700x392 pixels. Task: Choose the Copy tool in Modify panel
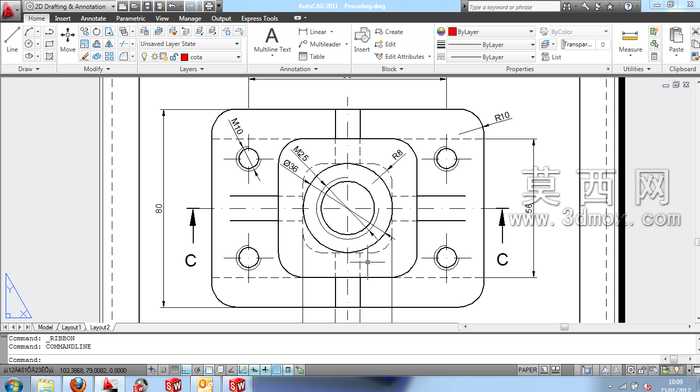coord(84,31)
